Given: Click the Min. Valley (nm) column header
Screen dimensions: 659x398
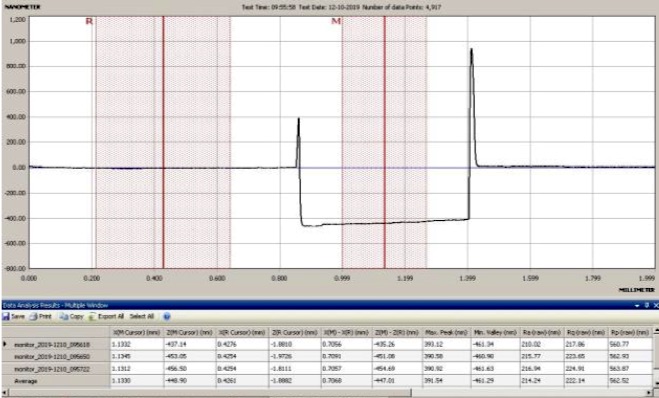Looking at the screenshot, I should point(496,332).
